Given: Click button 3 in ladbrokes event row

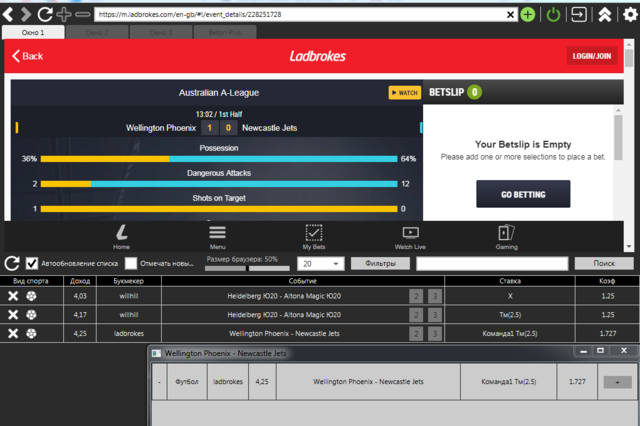Looking at the screenshot, I should [435, 333].
